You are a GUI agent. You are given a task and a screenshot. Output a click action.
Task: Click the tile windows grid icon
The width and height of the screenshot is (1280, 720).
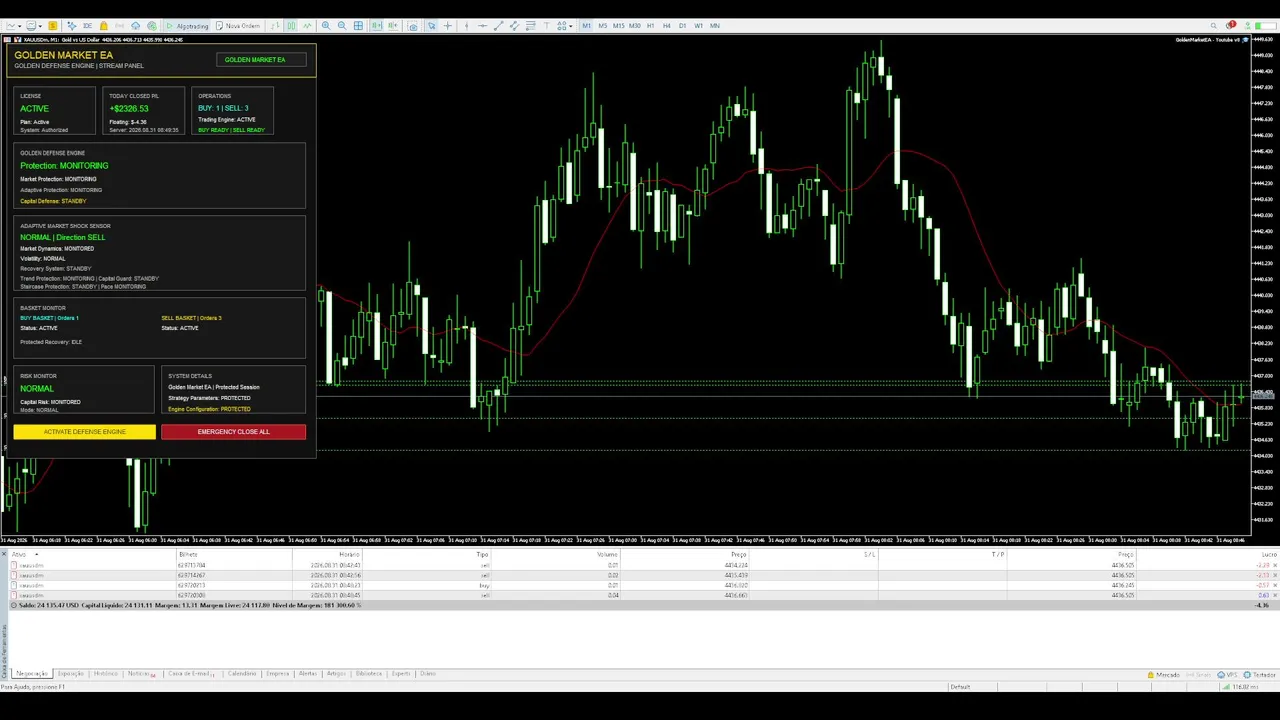click(358, 25)
